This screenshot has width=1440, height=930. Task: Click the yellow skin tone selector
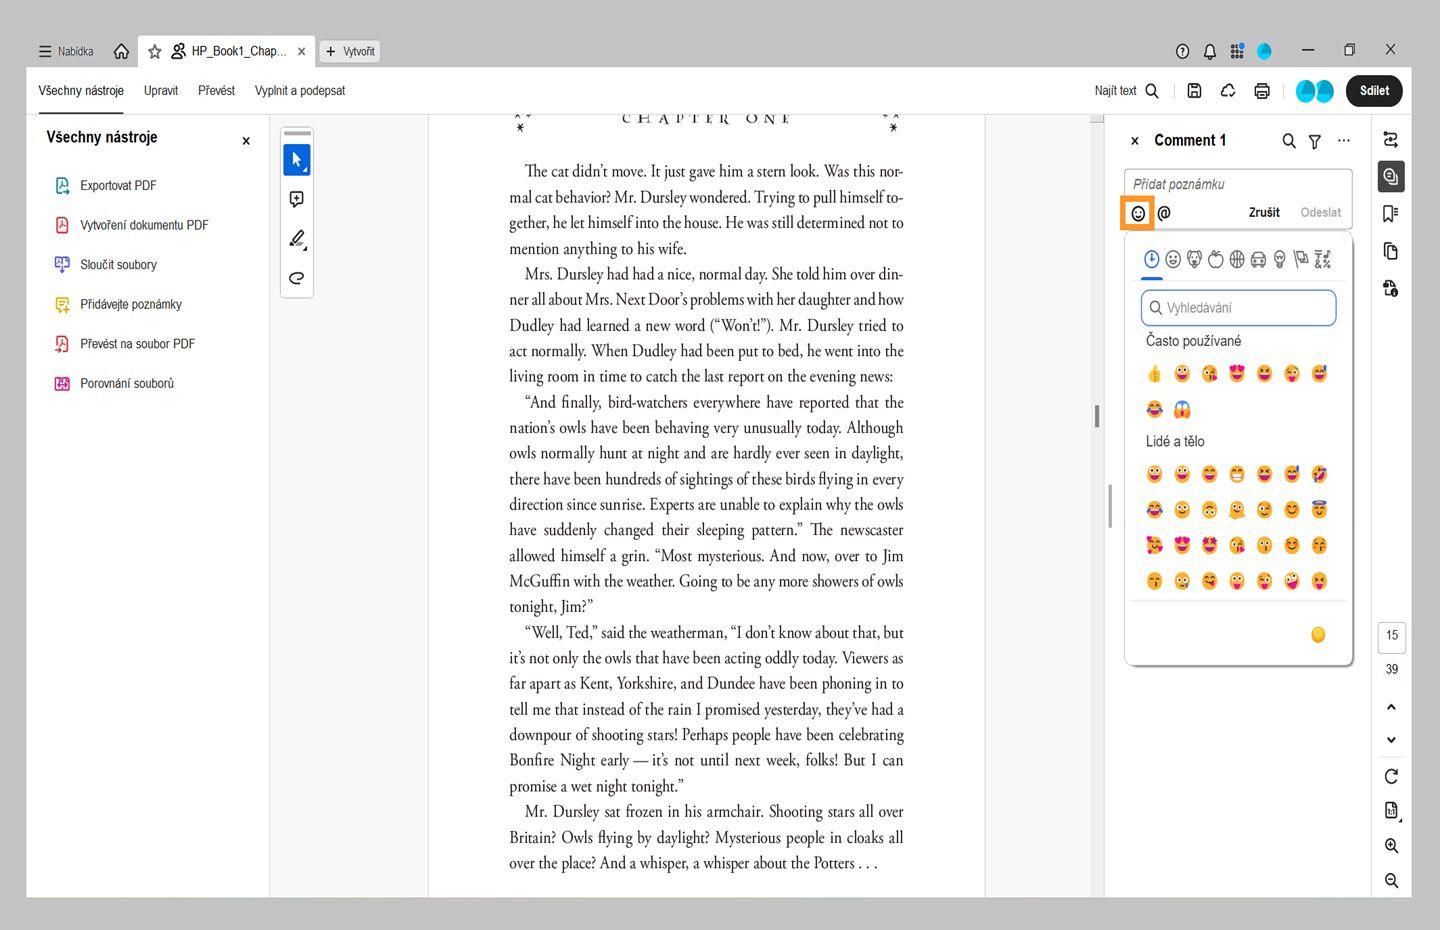1318,635
